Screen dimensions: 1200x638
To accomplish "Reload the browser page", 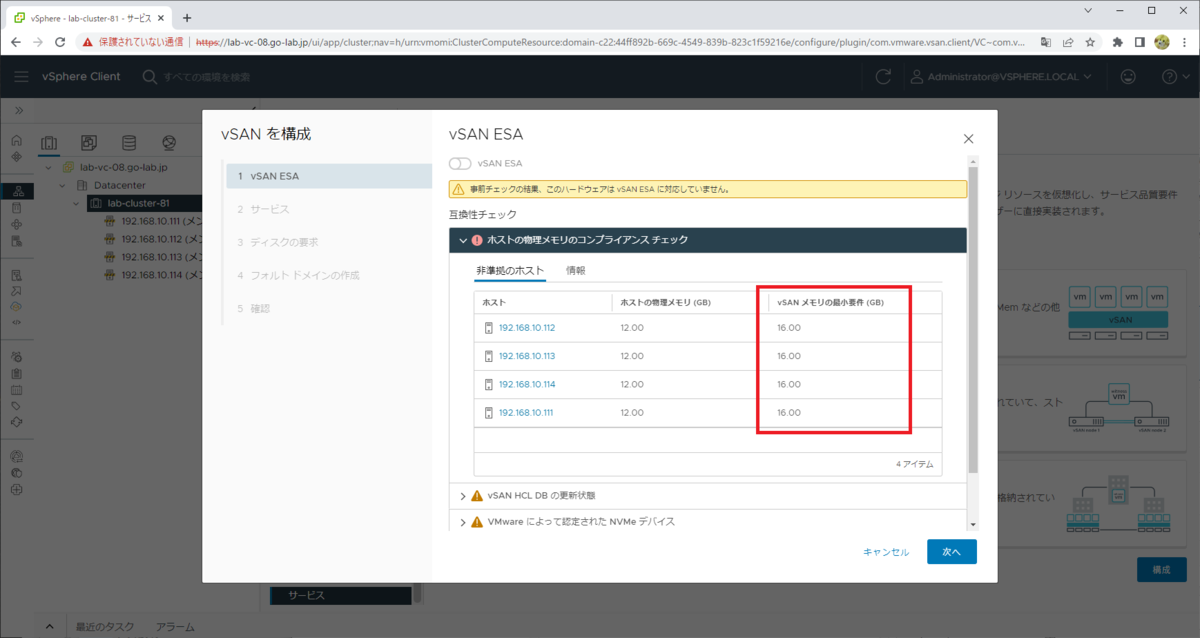I will coord(60,42).
